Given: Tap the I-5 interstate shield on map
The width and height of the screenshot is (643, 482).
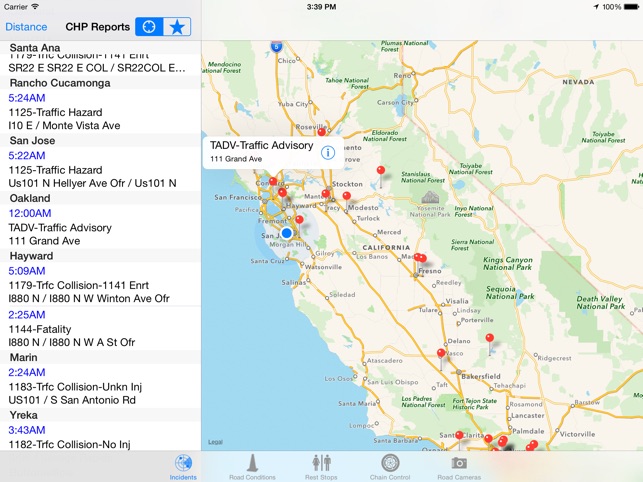Looking at the screenshot, I should coord(276,46).
